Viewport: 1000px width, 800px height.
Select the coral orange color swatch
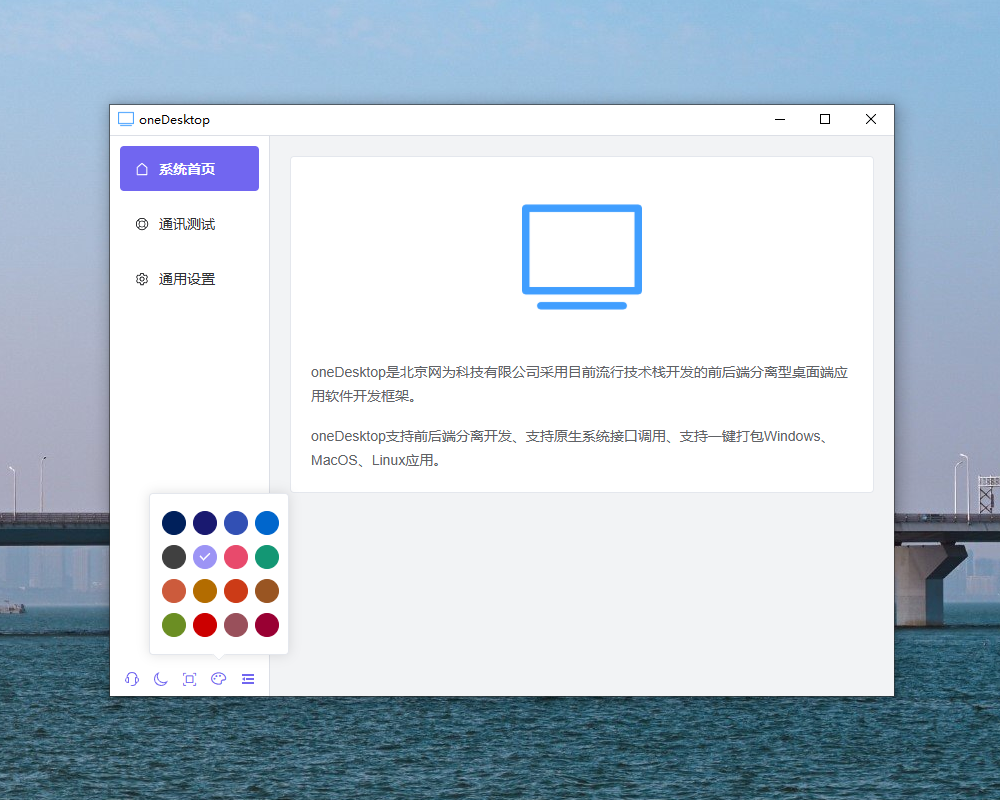pyautogui.click(x=173, y=591)
